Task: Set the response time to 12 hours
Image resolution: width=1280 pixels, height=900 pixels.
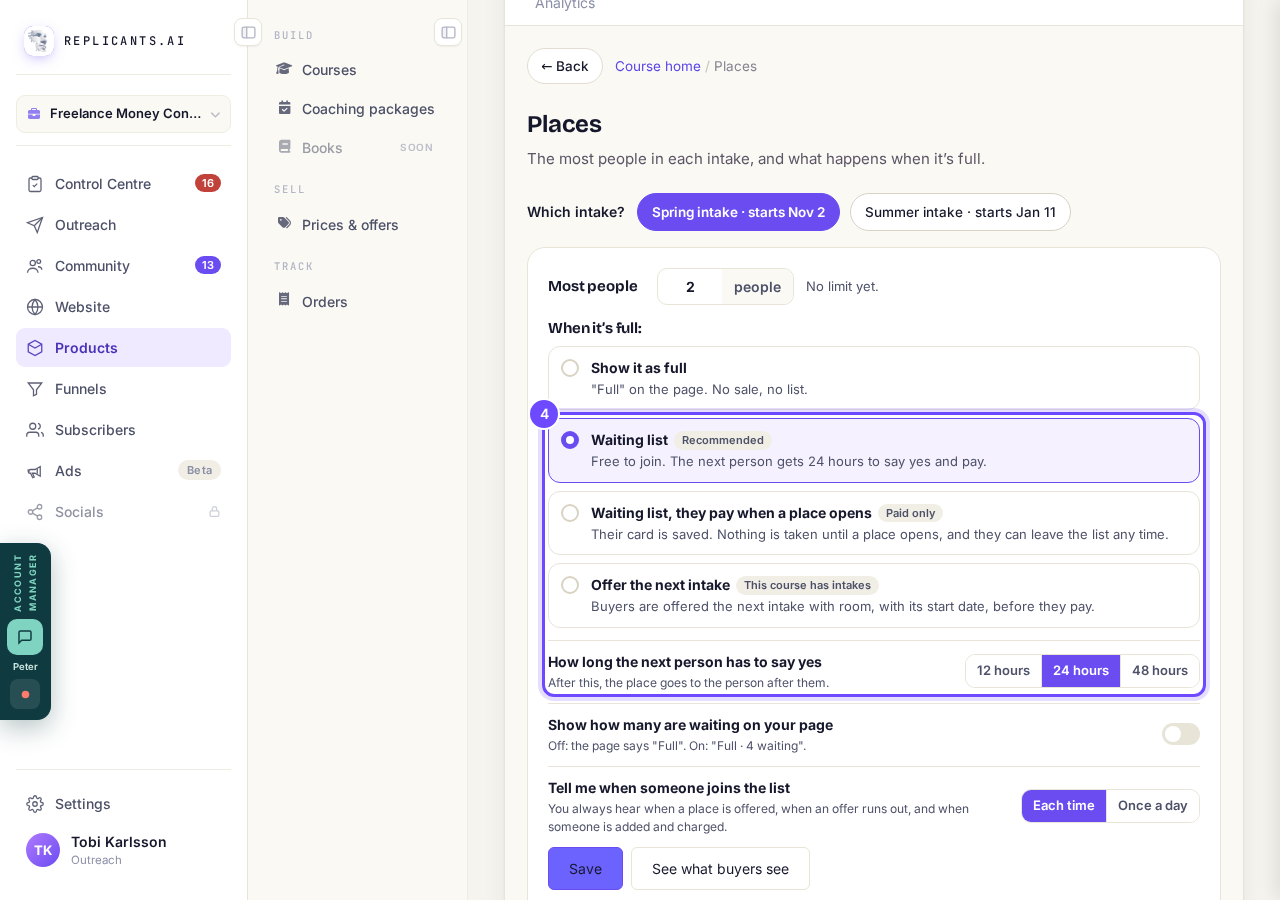Action: (1003, 671)
